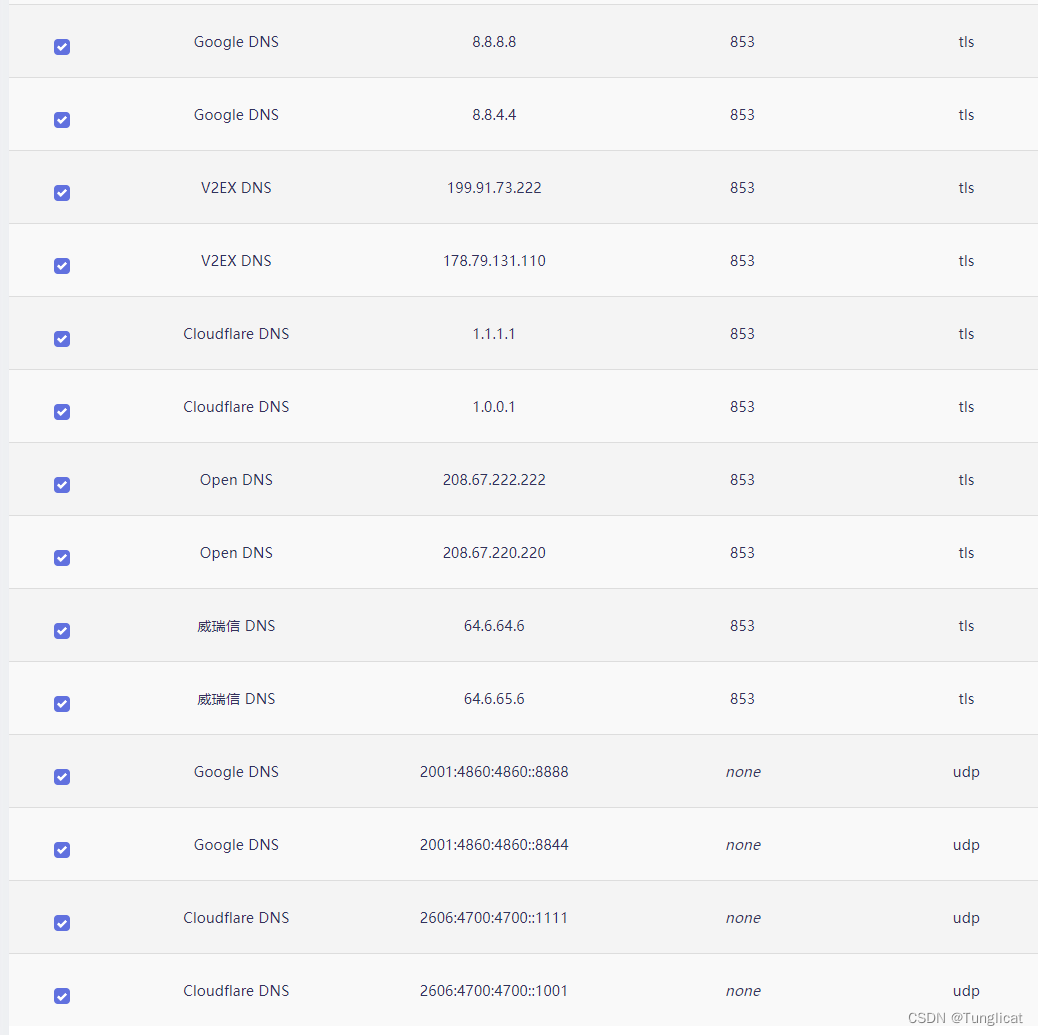Viewport: 1038px width, 1035px height.
Task: Click the 208.67.222.222 address
Action: point(494,479)
